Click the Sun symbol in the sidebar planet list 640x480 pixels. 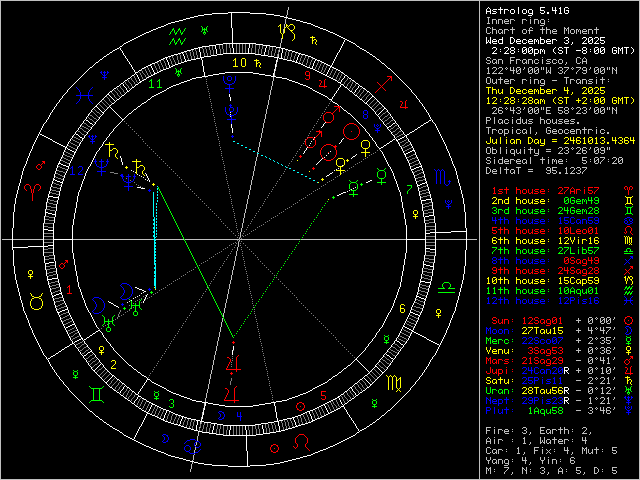pos(627,319)
